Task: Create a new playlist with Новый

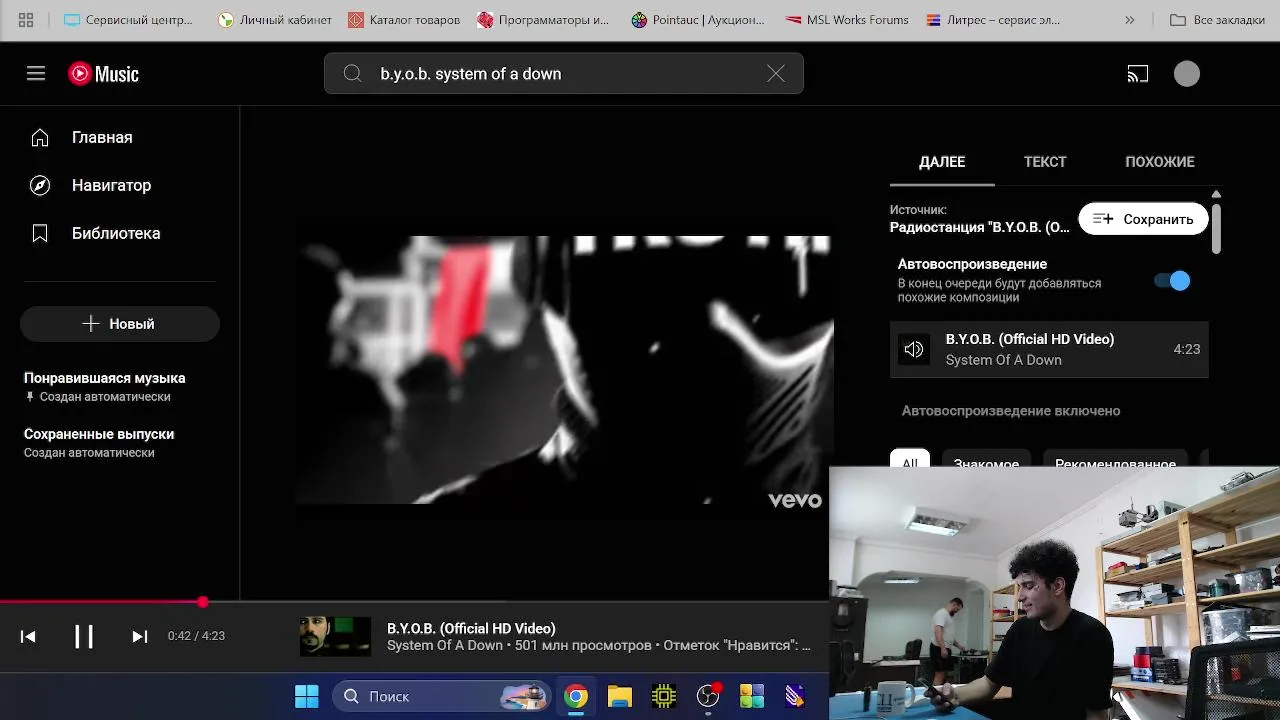Action: pos(120,324)
